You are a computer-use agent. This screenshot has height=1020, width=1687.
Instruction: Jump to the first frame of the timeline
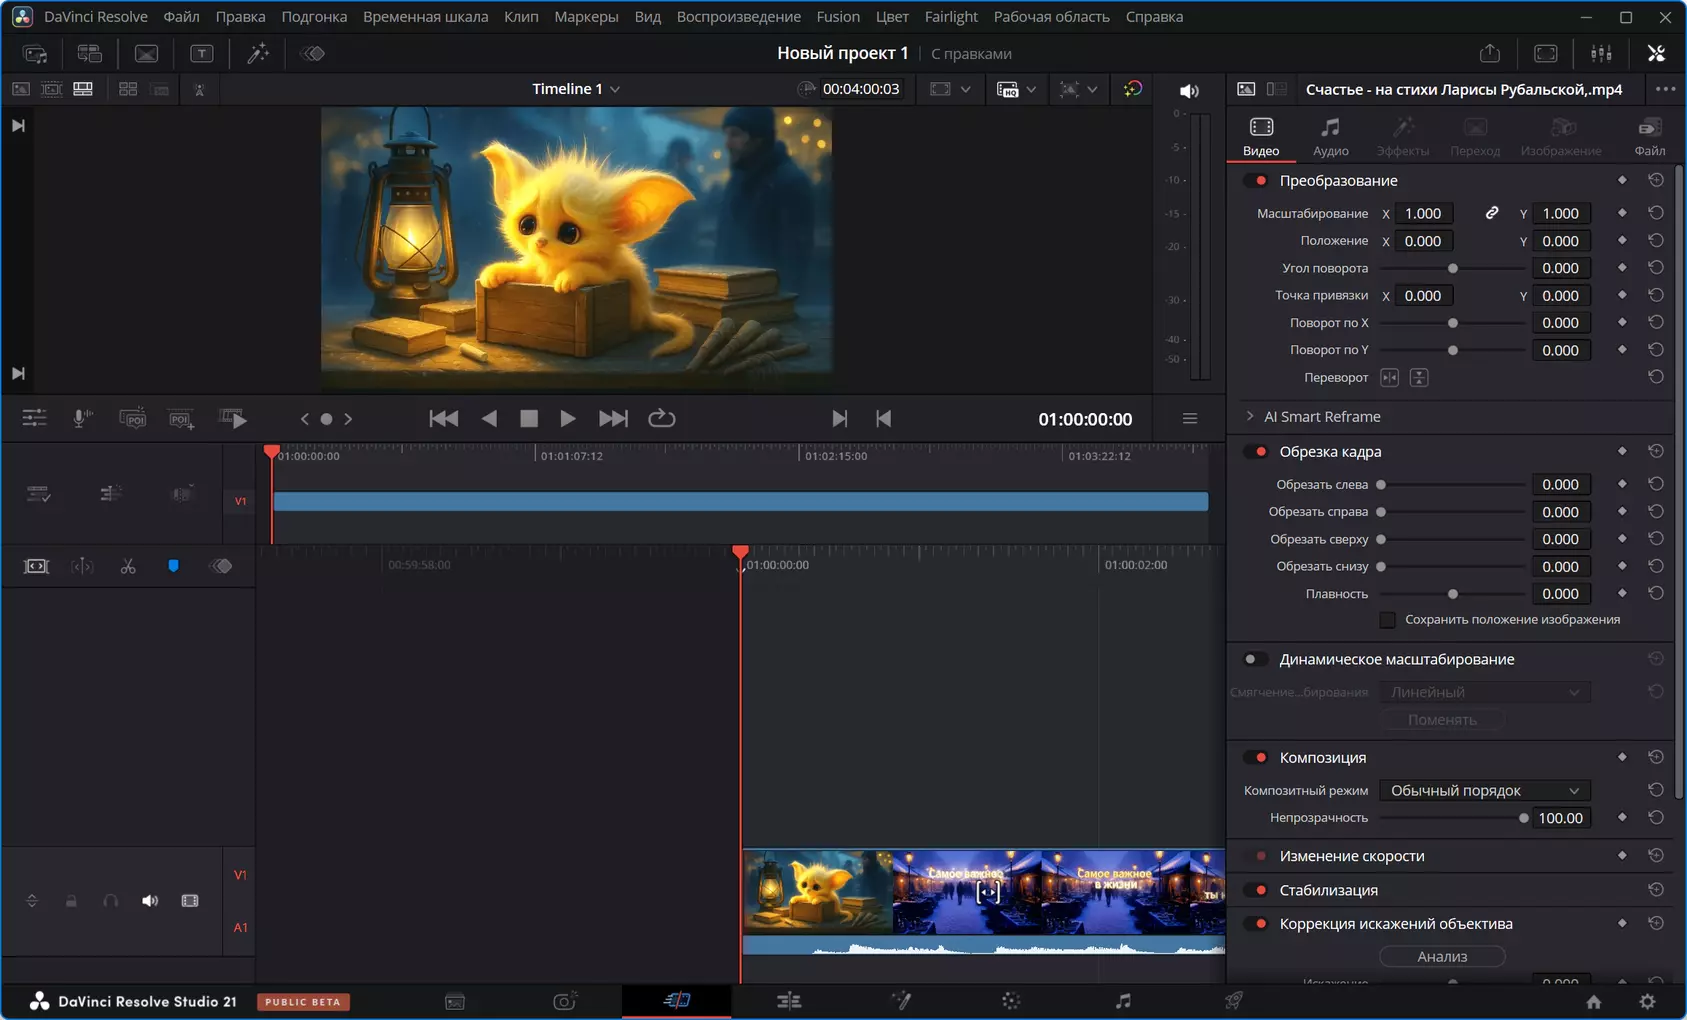coord(444,419)
